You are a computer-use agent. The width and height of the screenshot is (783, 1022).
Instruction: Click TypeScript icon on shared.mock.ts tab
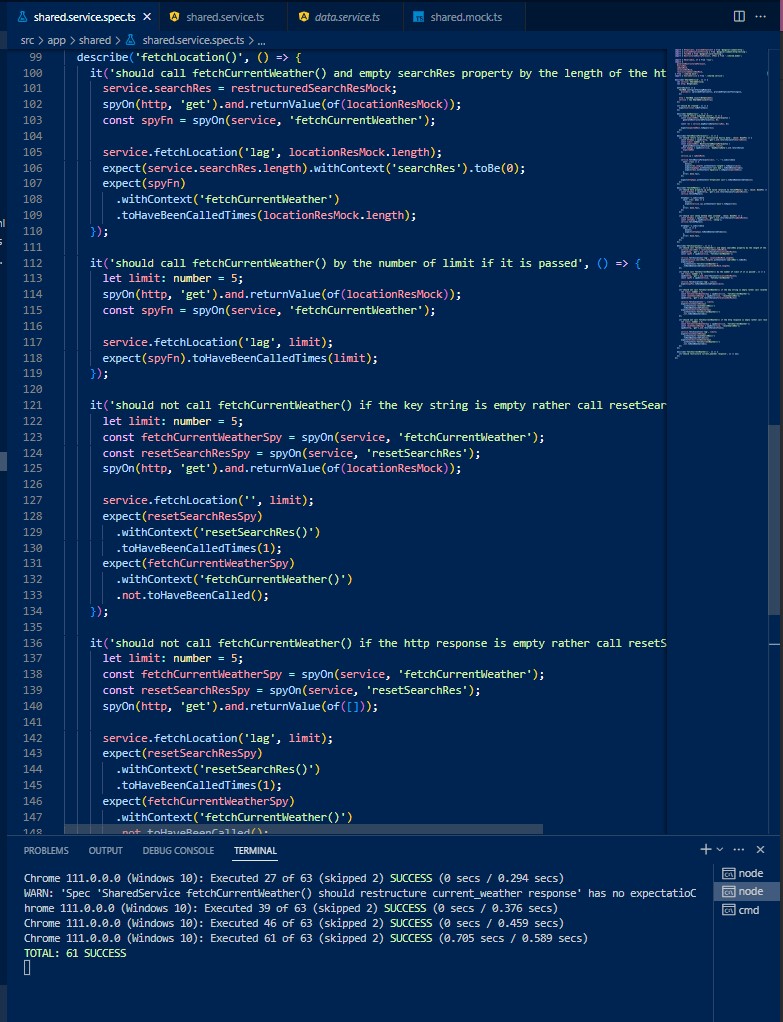point(419,17)
